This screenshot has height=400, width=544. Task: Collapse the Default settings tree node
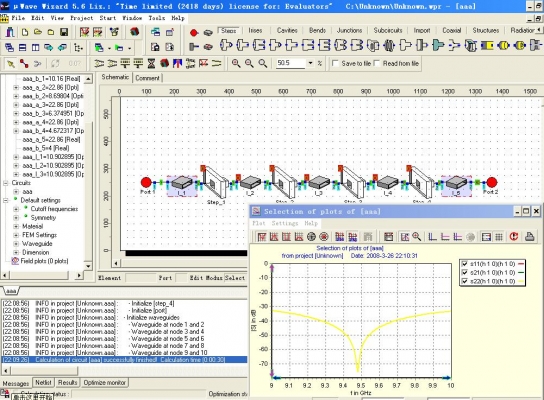pyautogui.click(x=6, y=200)
